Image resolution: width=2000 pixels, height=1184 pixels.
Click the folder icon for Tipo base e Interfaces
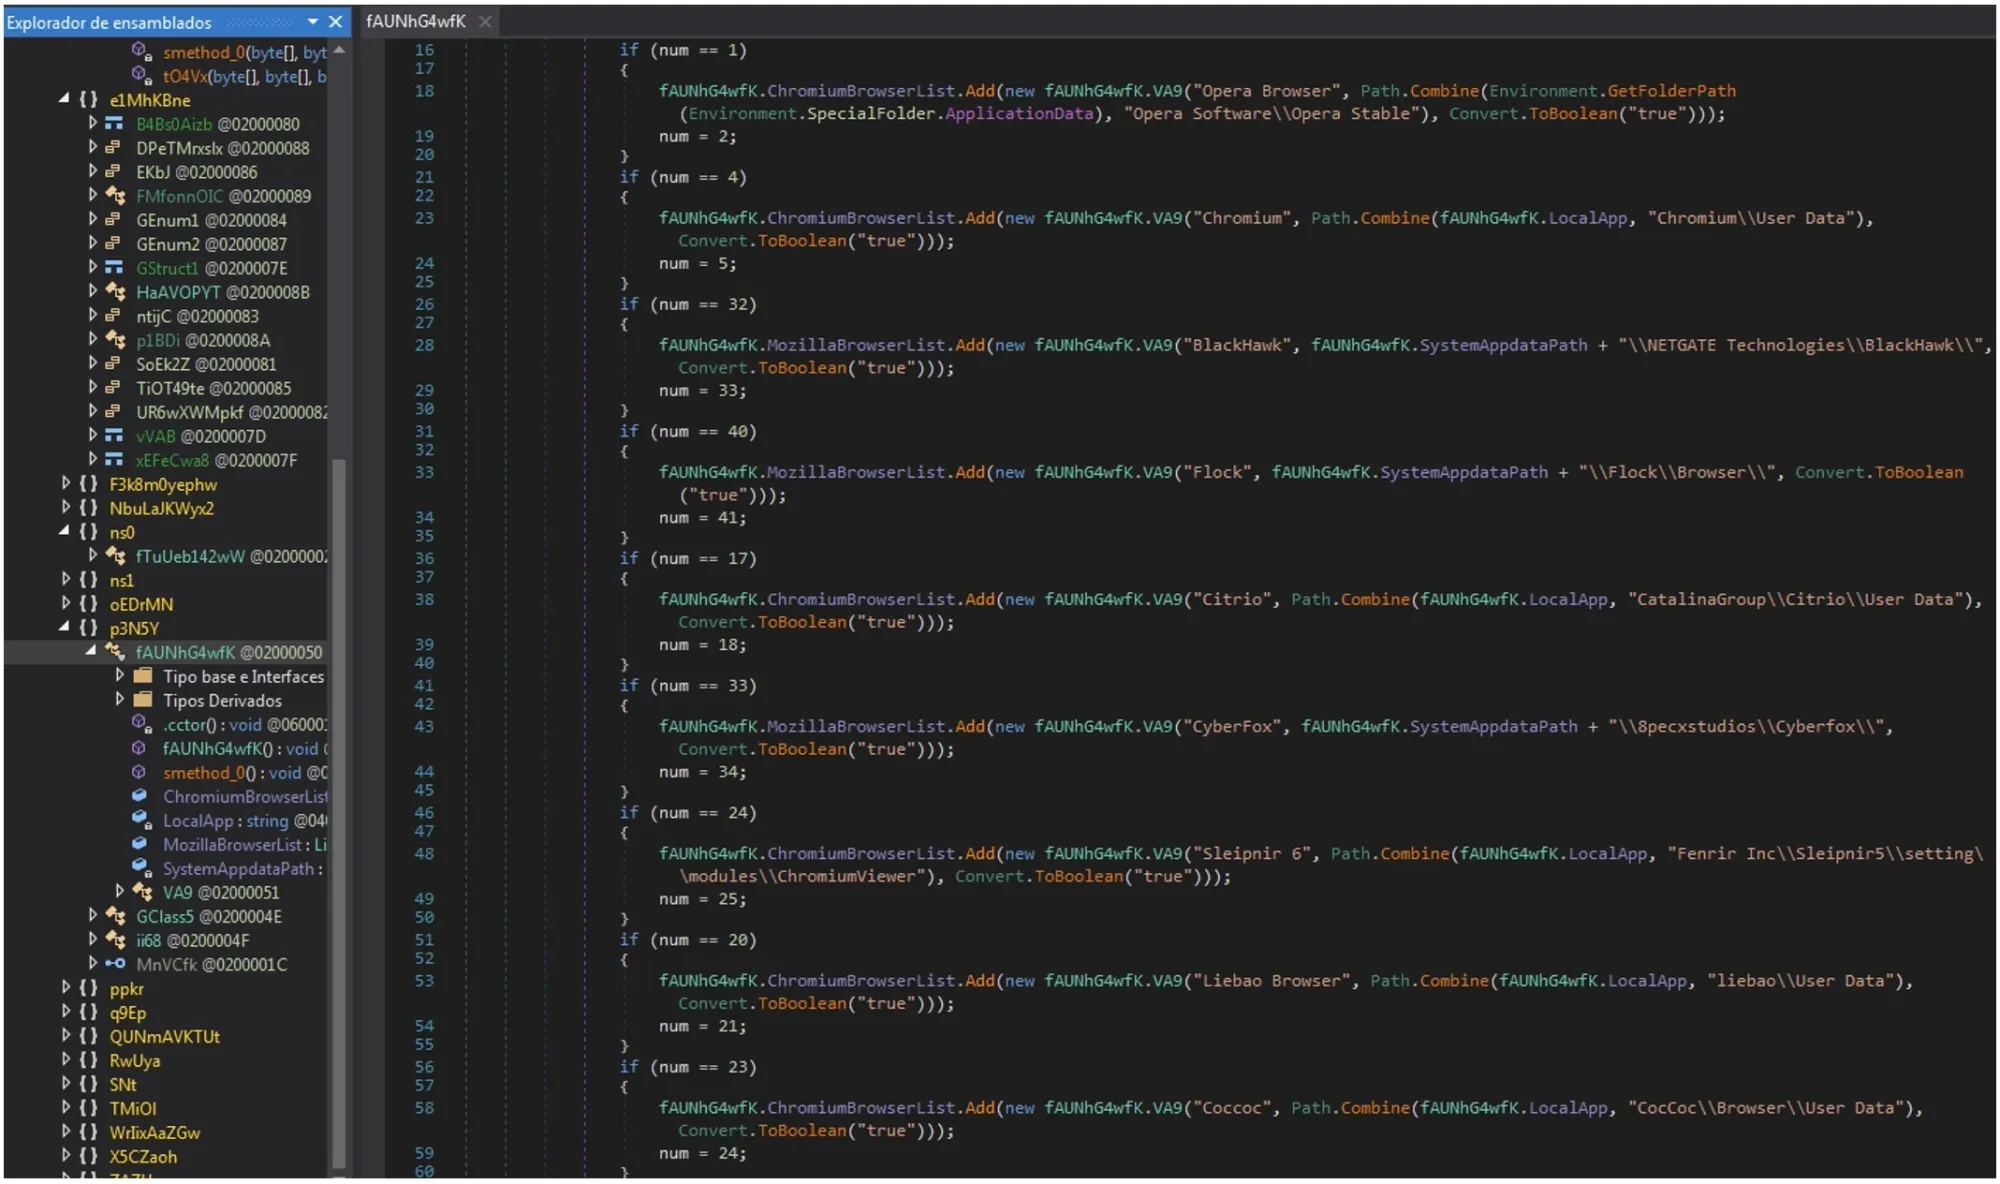tap(143, 676)
